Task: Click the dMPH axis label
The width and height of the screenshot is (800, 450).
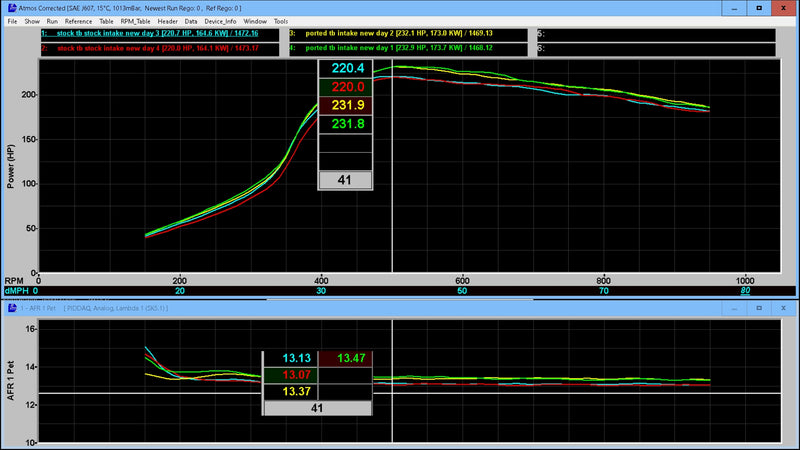Action: coord(17,291)
